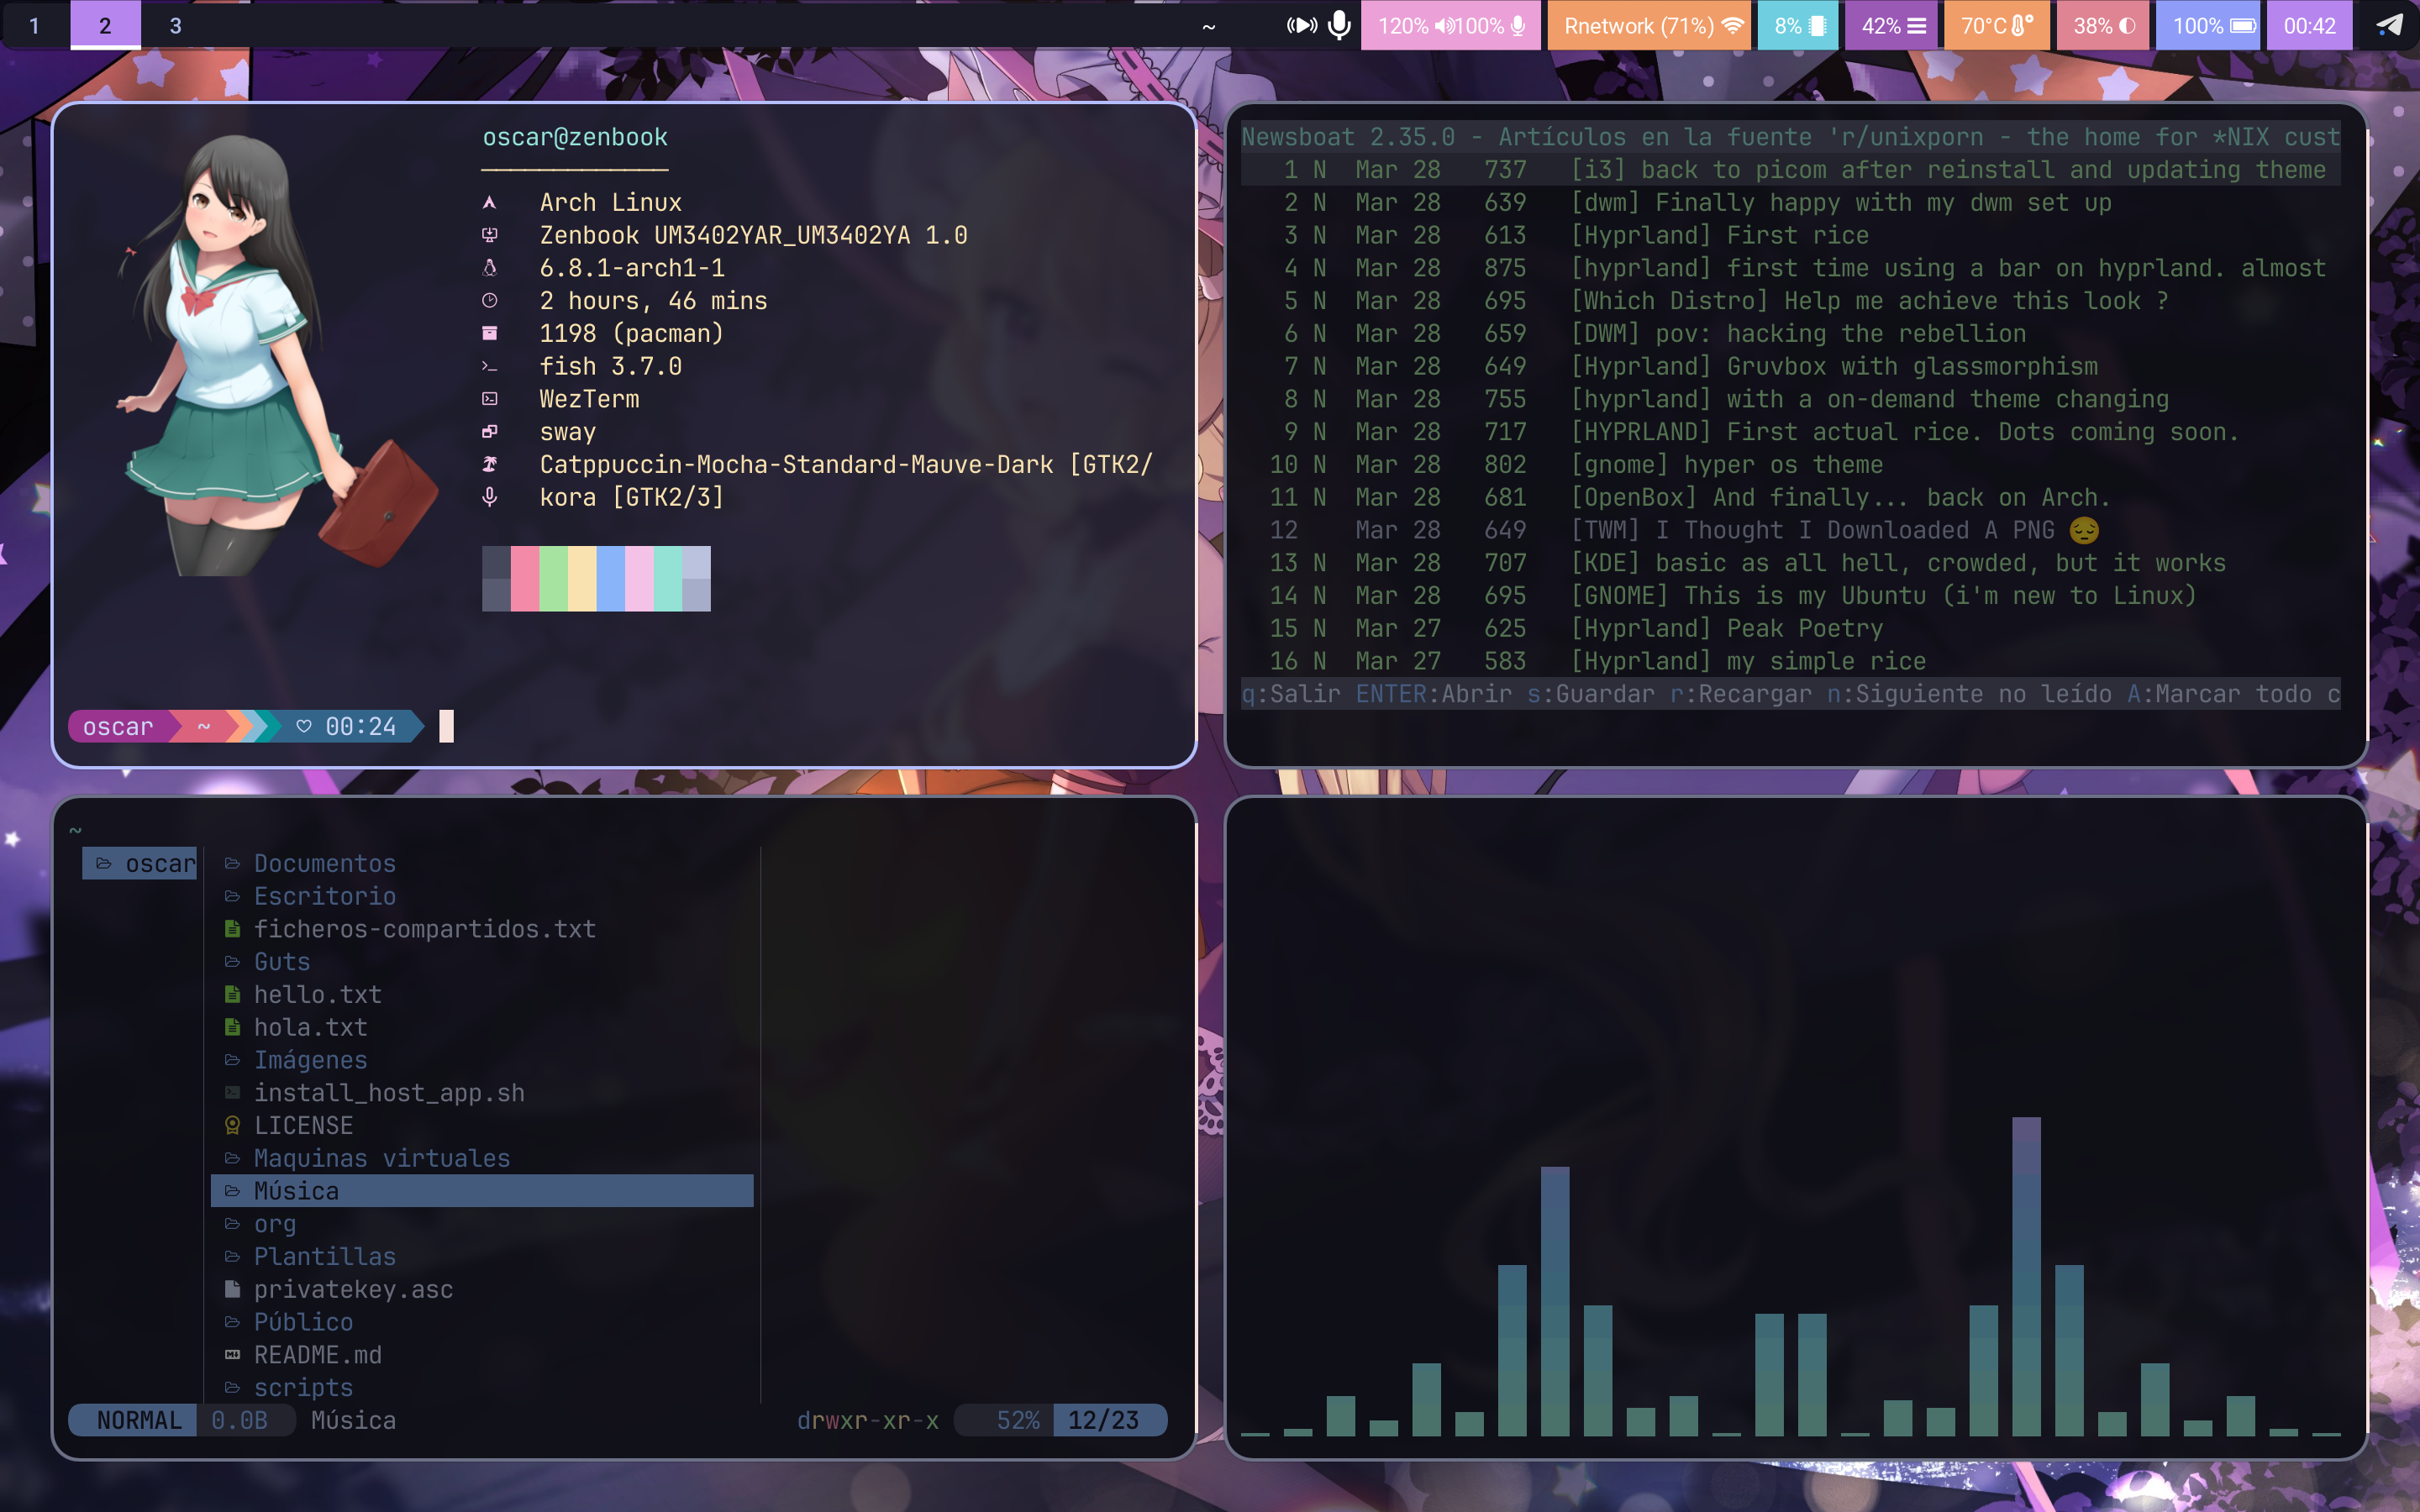Click the microphone icon in the top bar

click(x=1339, y=25)
